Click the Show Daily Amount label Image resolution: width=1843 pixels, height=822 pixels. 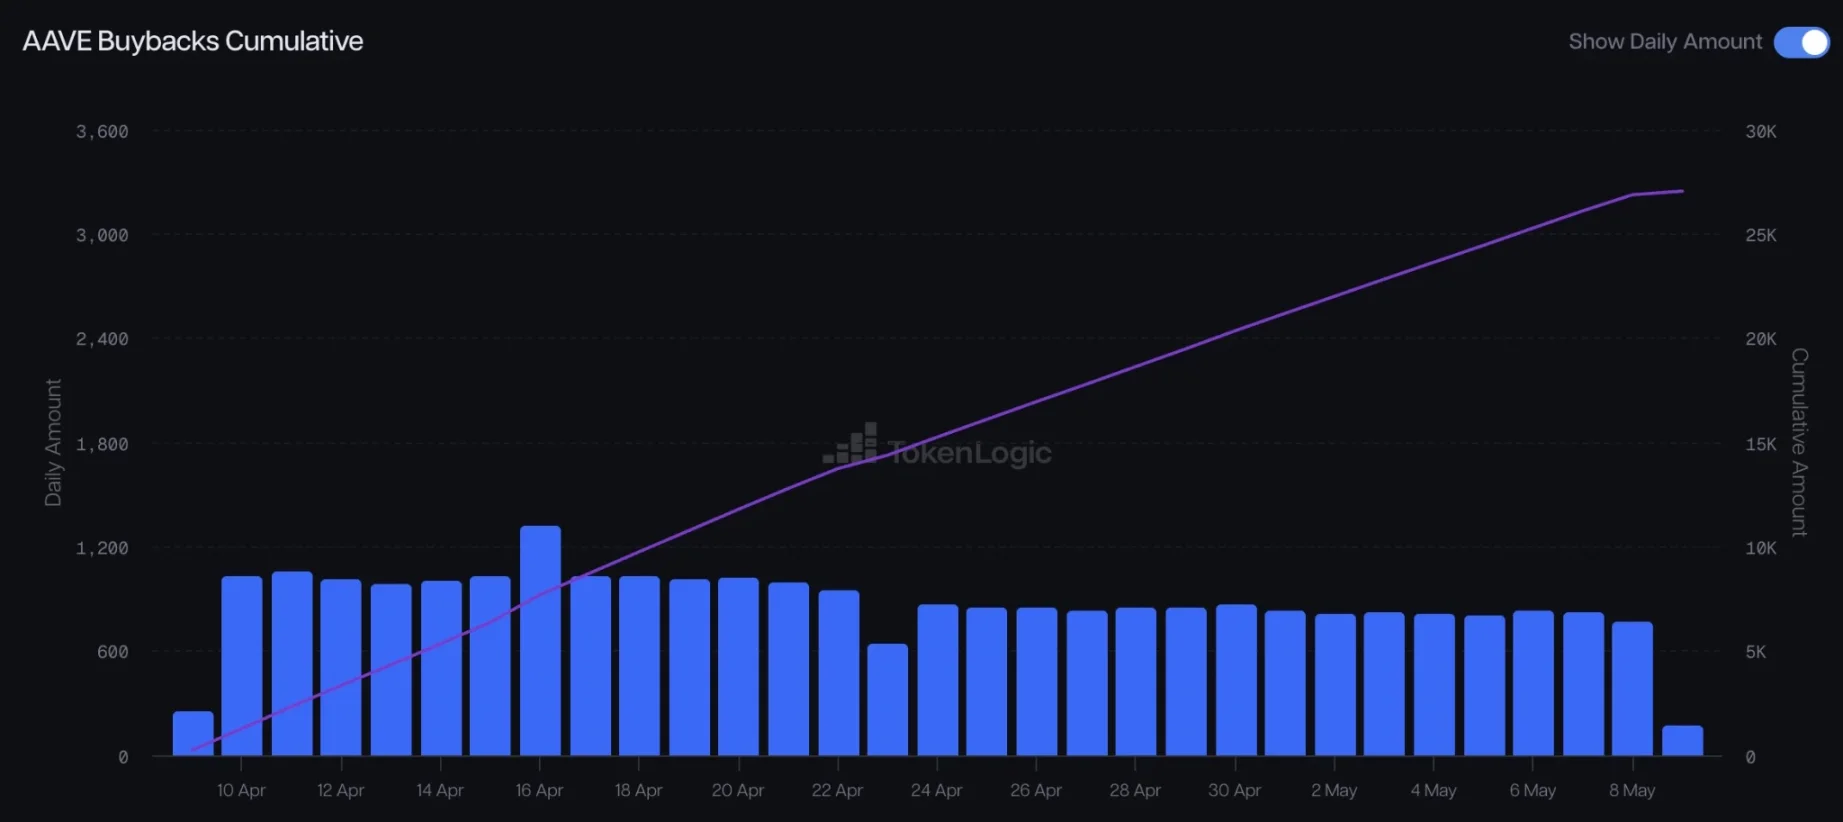click(x=1665, y=42)
